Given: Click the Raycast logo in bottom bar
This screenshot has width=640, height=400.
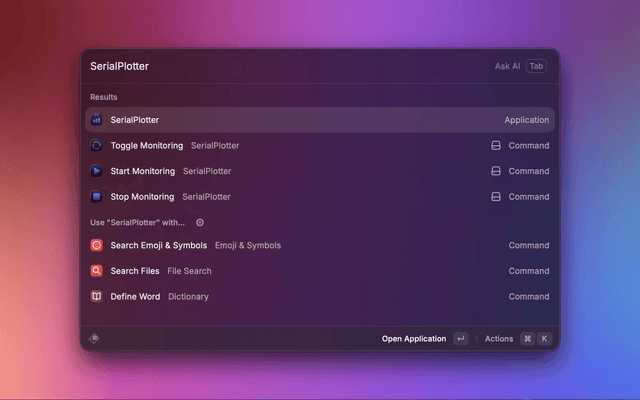Looking at the screenshot, I should coord(94,339).
